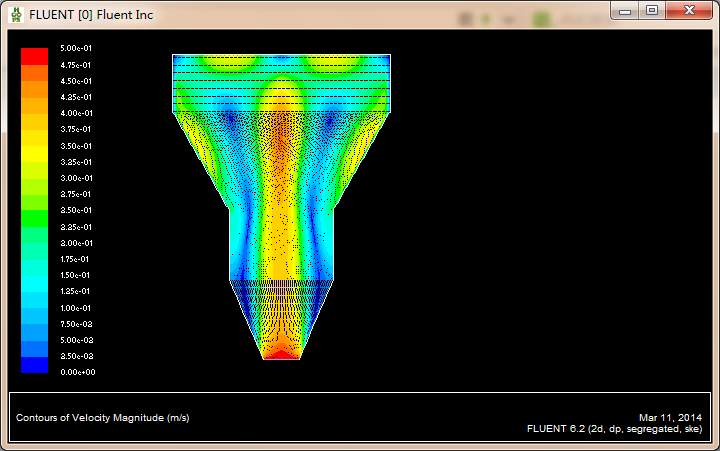Click the red top of the color scale
This screenshot has width=720, height=451.
[34, 56]
